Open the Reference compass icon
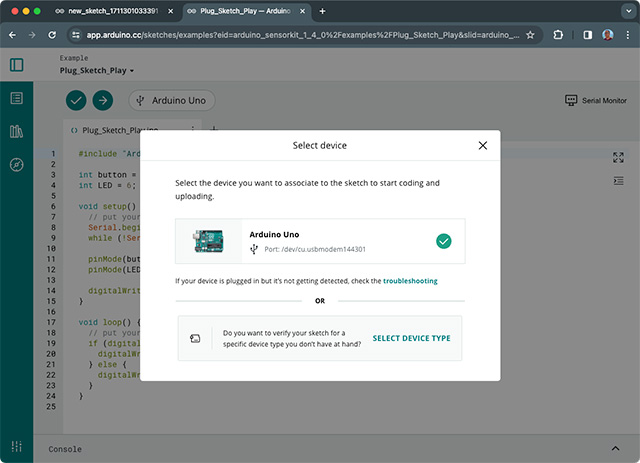 [16, 164]
